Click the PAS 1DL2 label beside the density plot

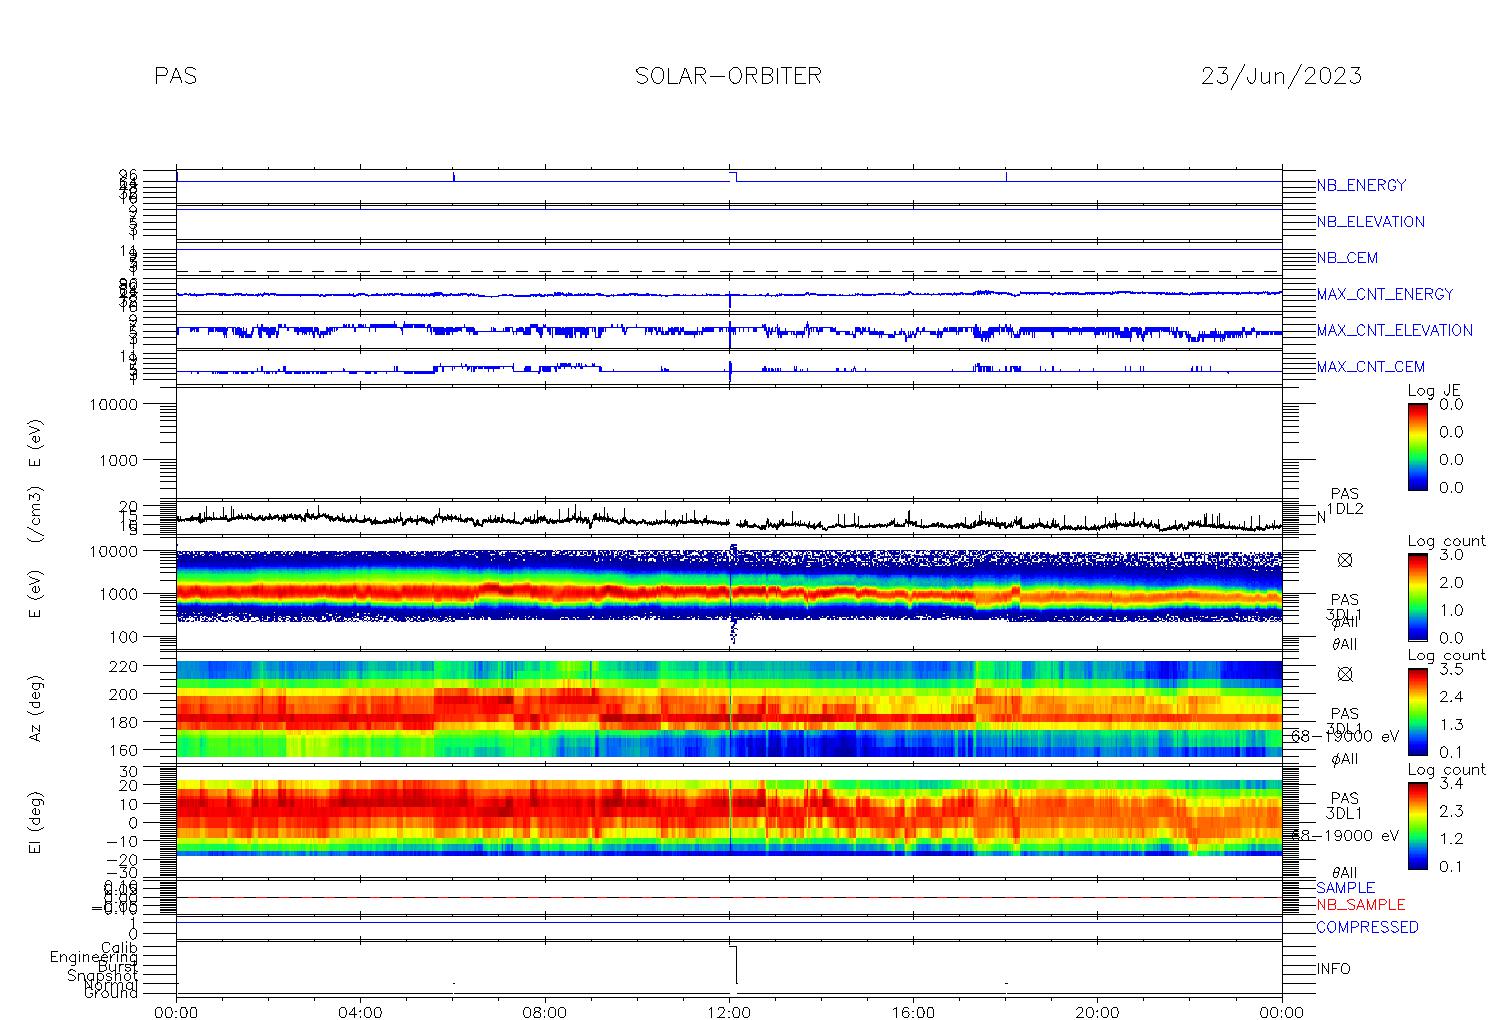(1344, 502)
